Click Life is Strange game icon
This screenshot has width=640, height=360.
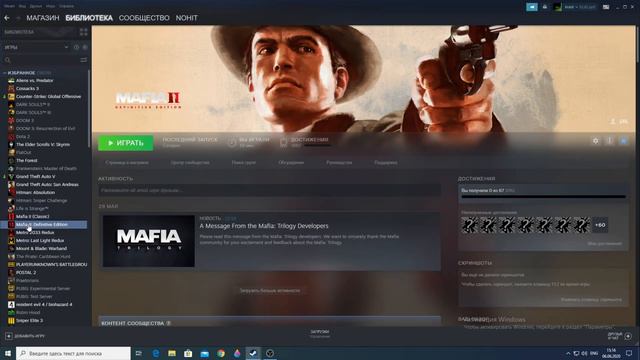[x=11, y=209]
